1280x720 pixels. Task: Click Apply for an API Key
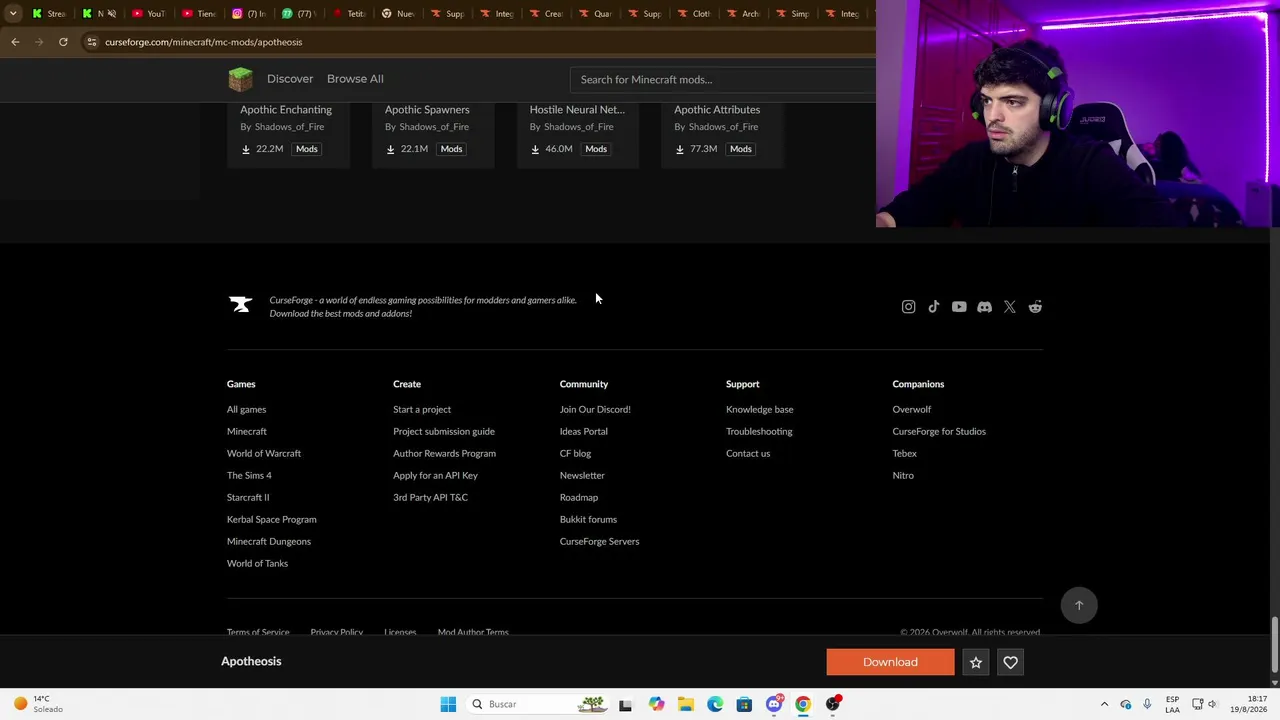435,476
